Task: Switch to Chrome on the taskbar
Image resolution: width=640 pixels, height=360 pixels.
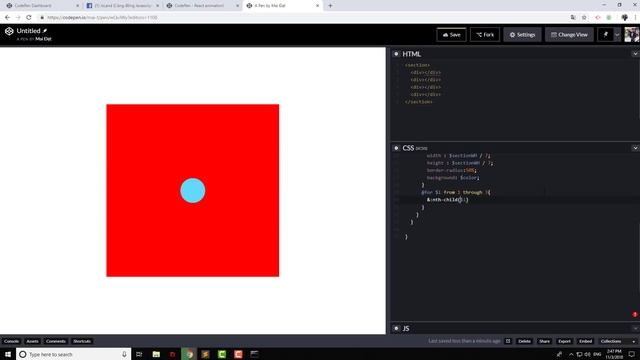Action: (189, 354)
